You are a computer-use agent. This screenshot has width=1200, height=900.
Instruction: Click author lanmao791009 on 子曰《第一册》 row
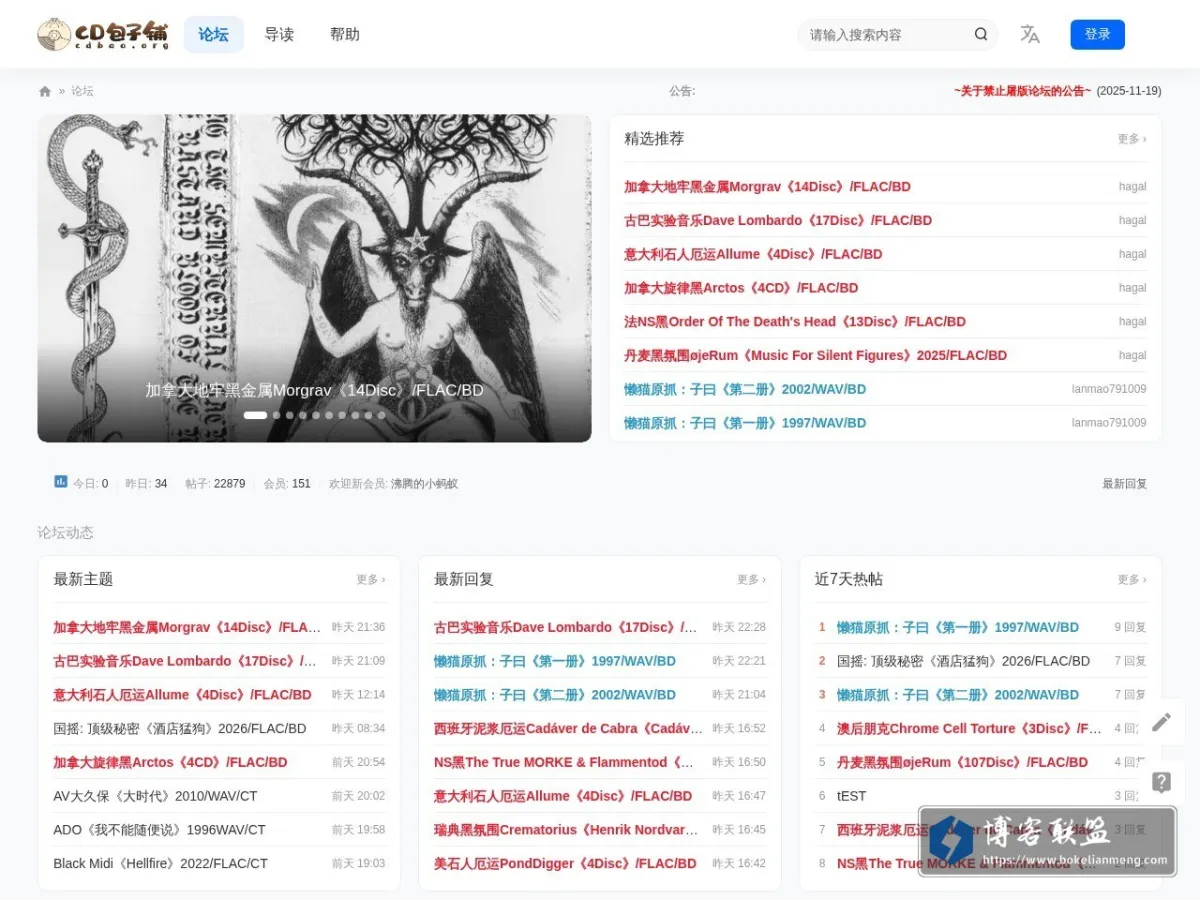point(1109,423)
